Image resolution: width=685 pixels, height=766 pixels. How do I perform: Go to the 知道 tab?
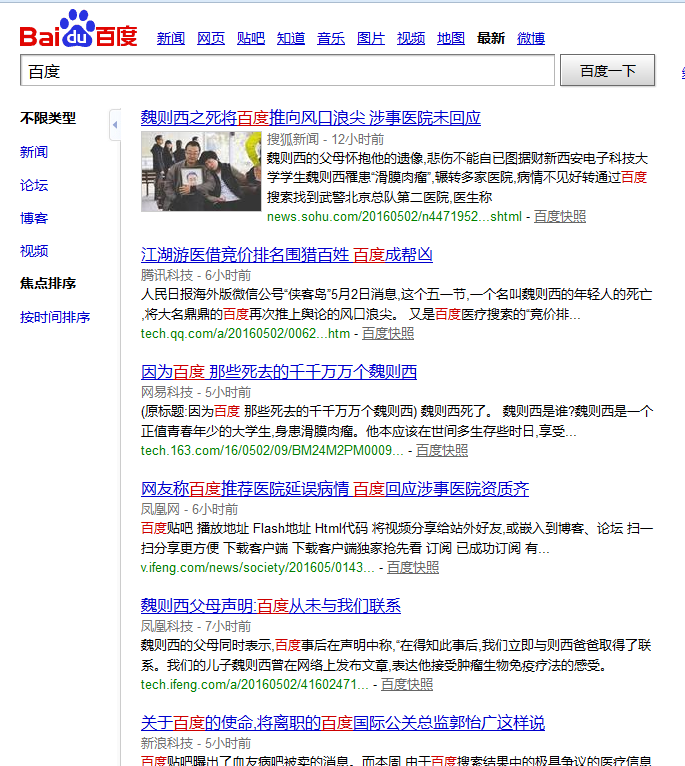click(291, 38)
